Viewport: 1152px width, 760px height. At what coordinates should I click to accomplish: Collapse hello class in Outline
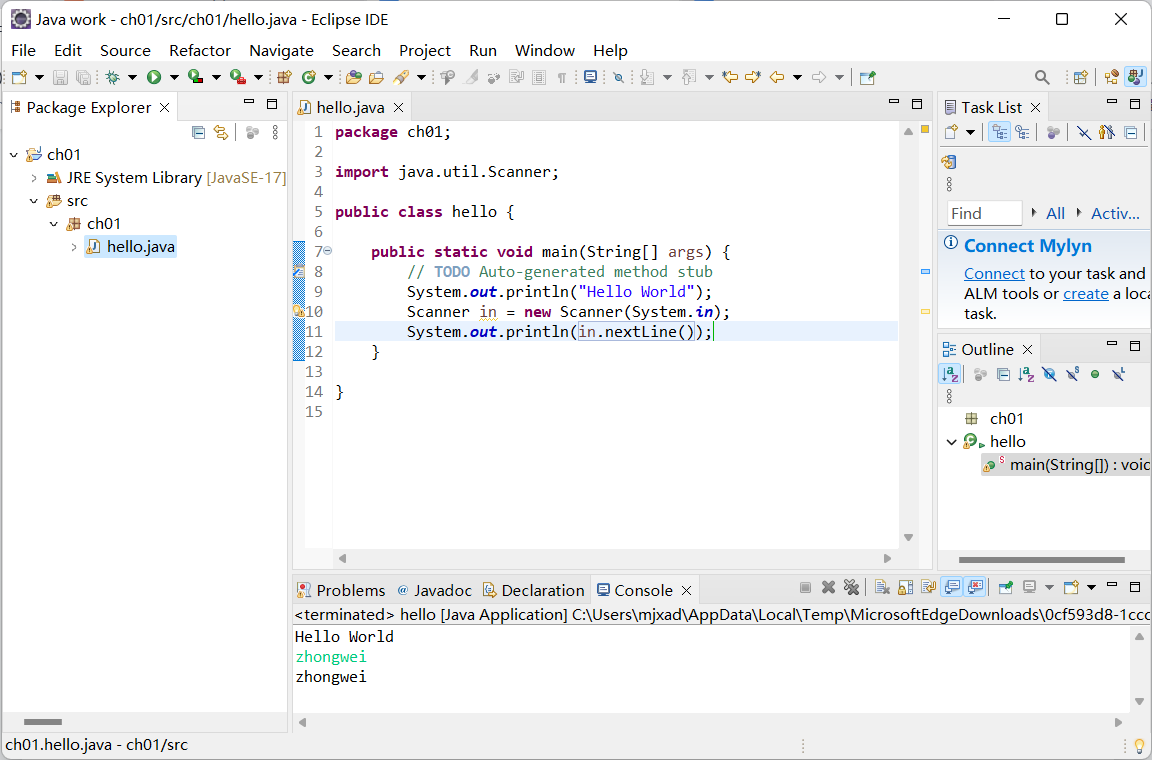coord(951,442)
